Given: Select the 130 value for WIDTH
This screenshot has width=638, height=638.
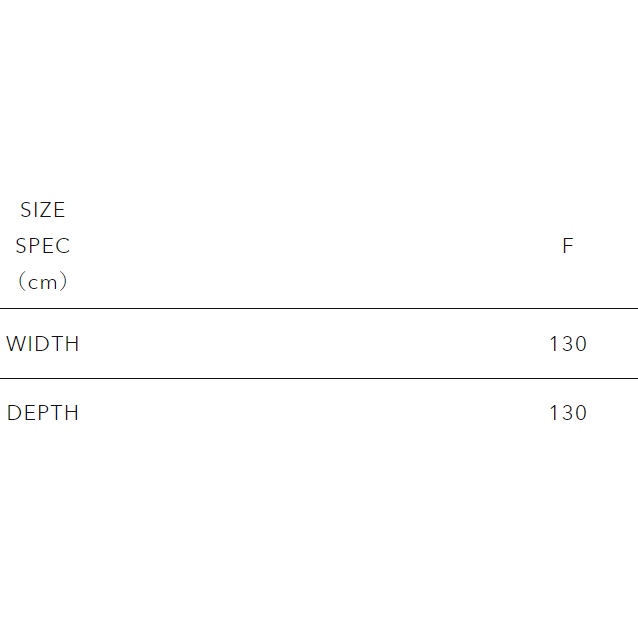Looking at the screenshot, I should [x=567, y=344].
